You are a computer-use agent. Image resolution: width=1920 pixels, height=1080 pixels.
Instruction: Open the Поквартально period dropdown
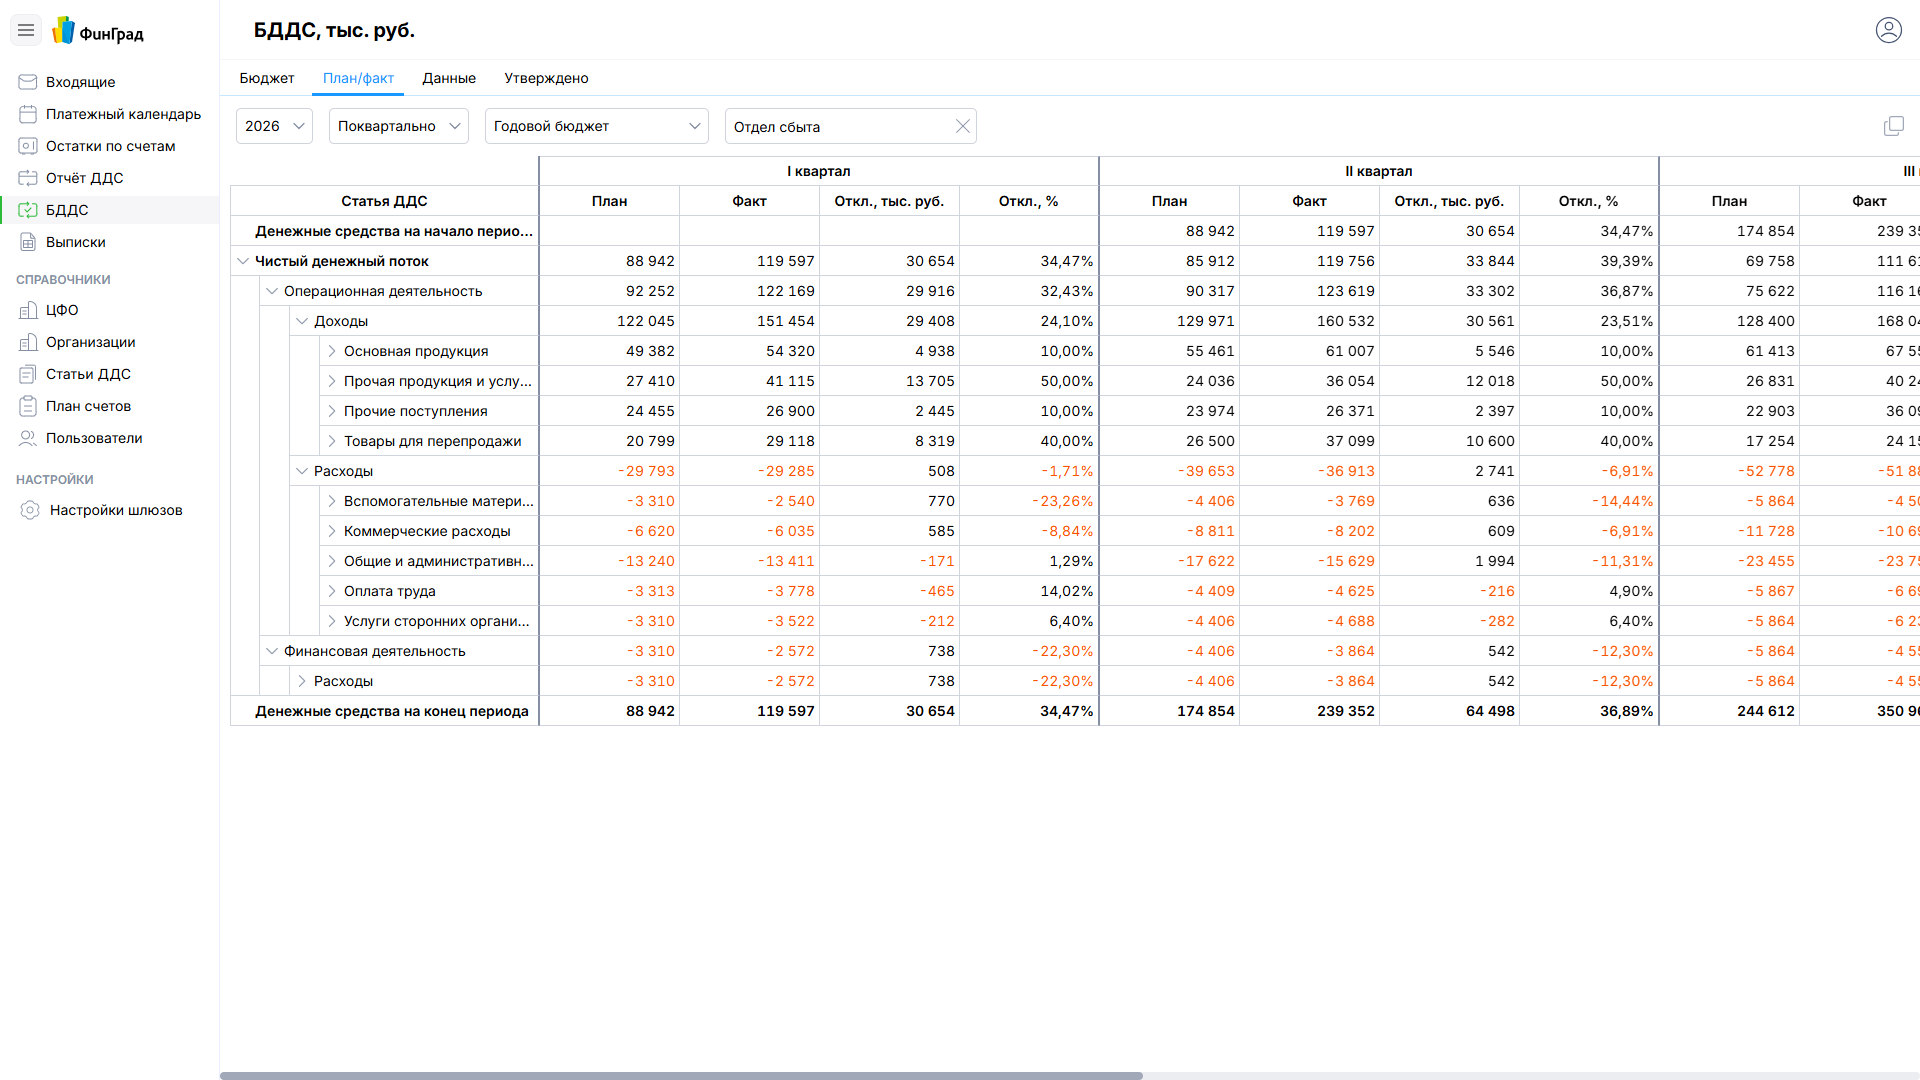pyautogui.click(x=398, y=126)
